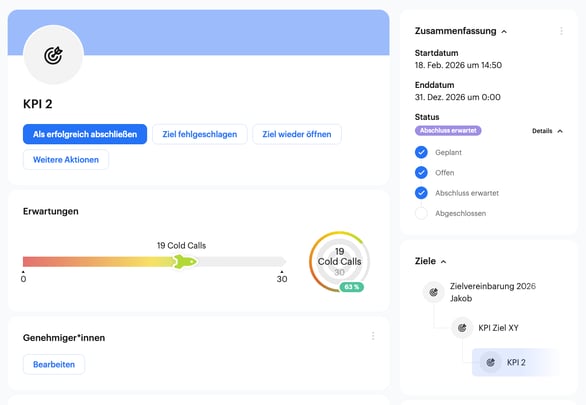Click Als erfolgreich abschließen button
Screen dimensions: 586x405
[85, 134]
